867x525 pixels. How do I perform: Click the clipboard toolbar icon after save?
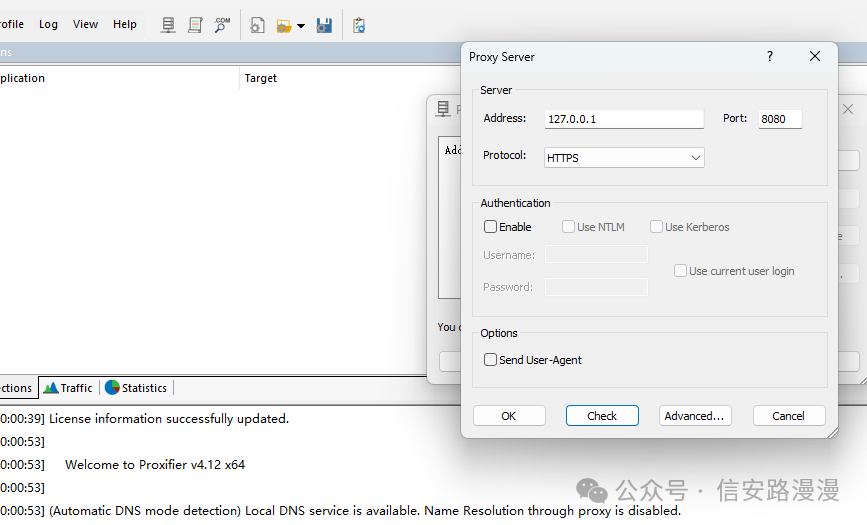pos(359,25)
